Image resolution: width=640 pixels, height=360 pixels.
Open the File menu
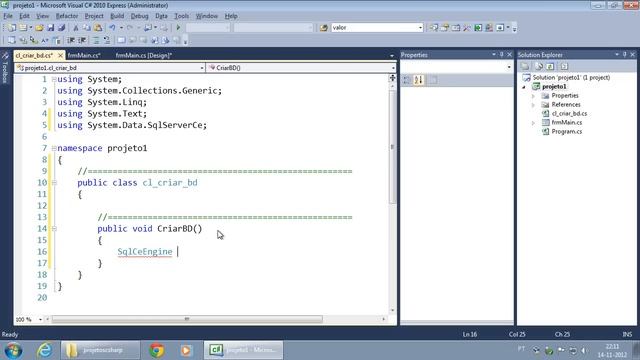pos(8,16)
